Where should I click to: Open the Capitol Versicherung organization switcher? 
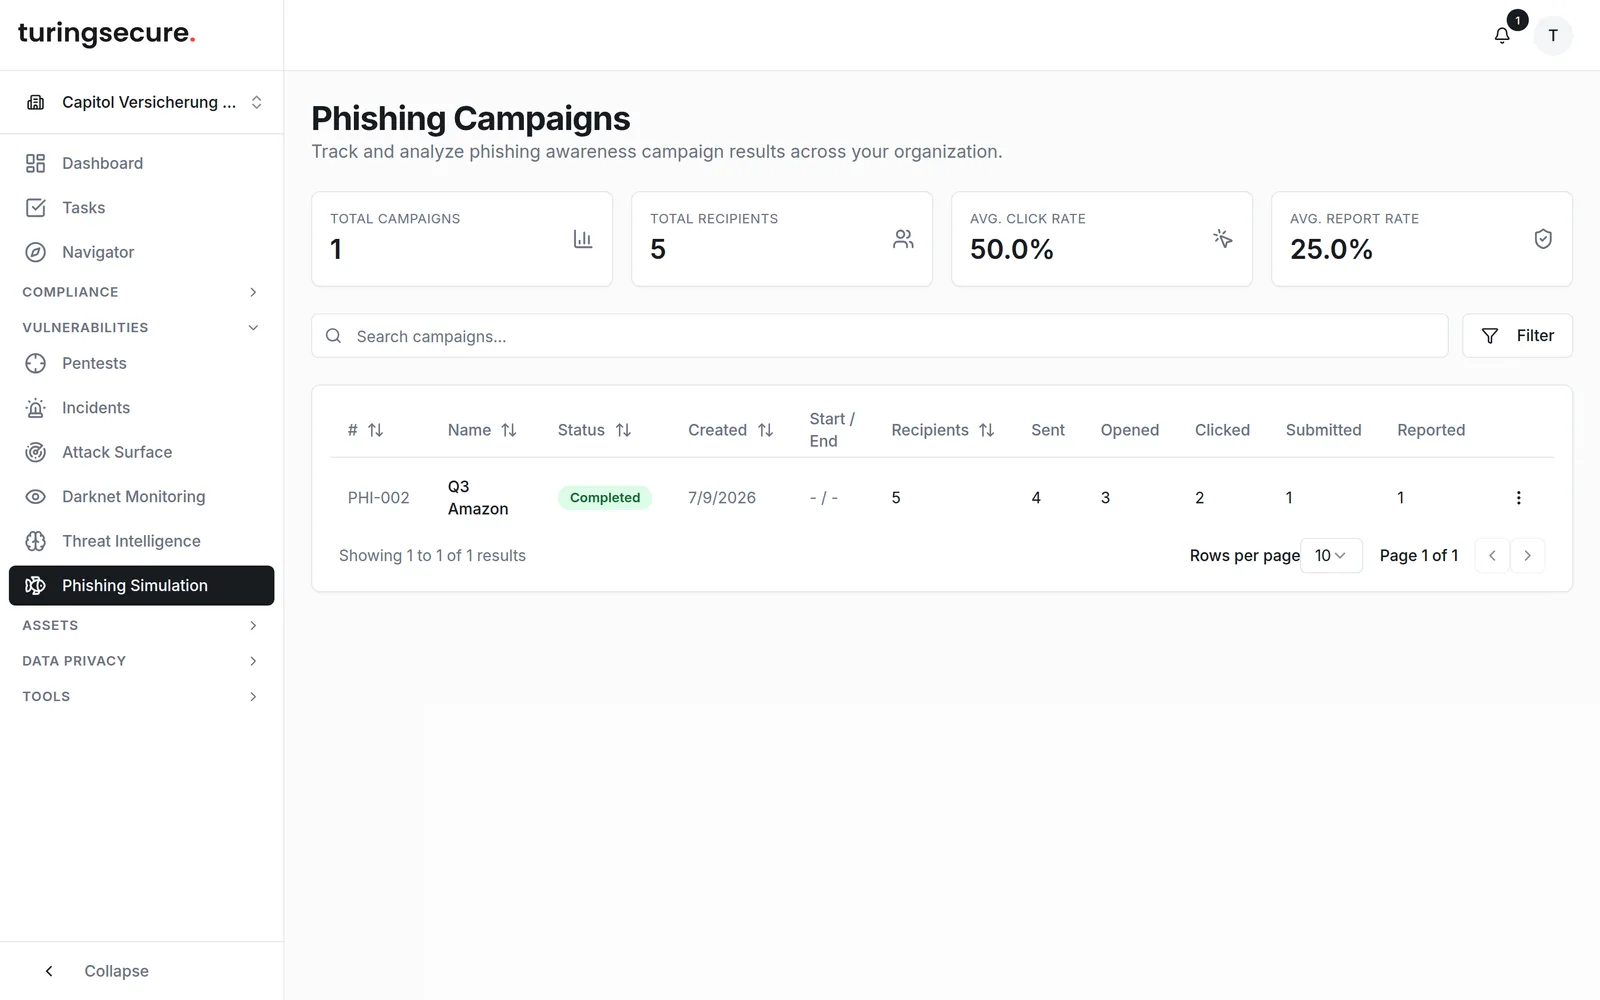(x=142, y=102)
